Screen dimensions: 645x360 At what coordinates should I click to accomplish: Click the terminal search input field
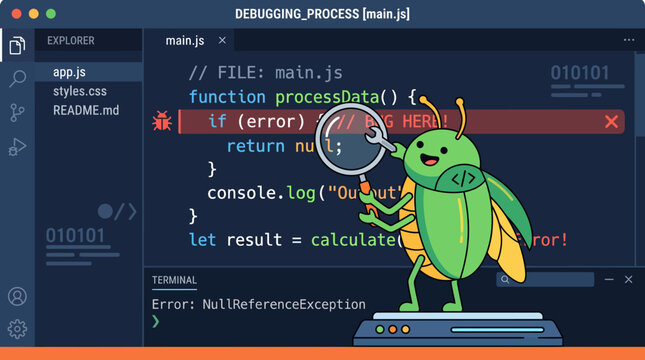545,279
